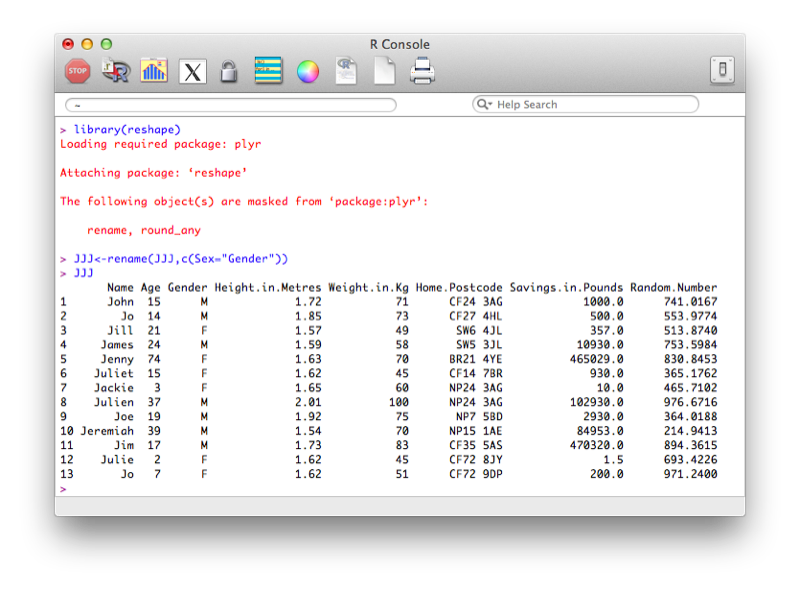Open the Quartz graphics bar-chart icon
800x592 pixels.
[154, 71]
